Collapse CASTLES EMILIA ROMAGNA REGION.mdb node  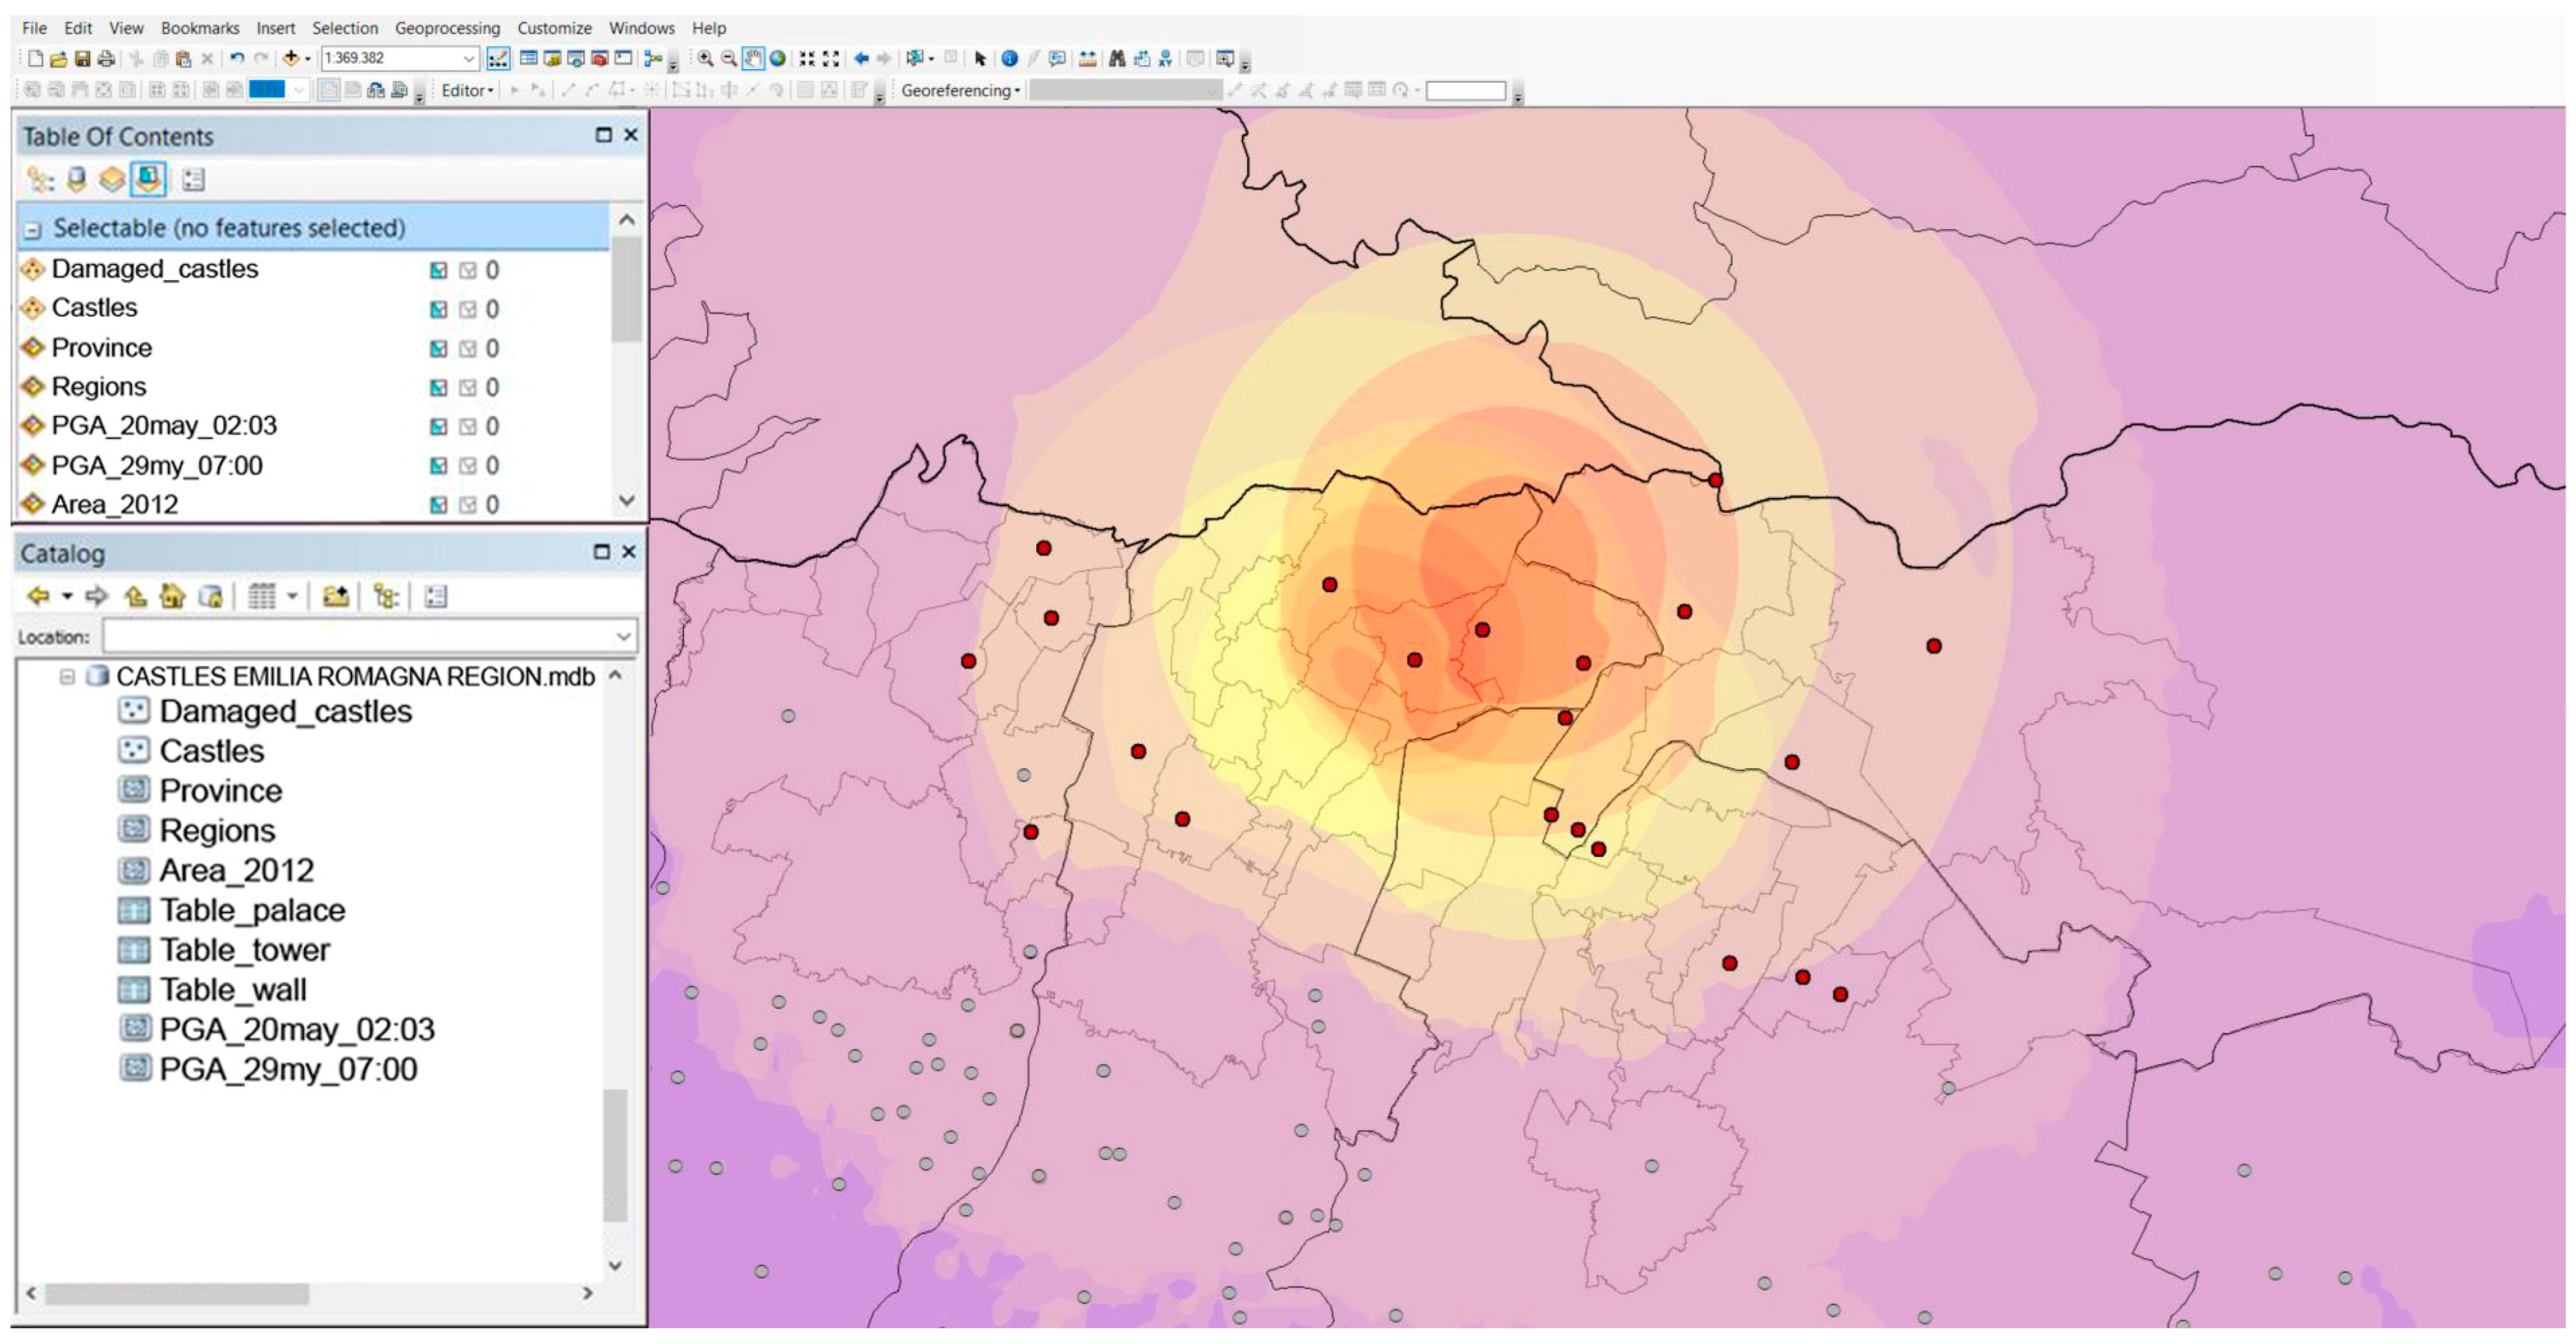(67, 677)
